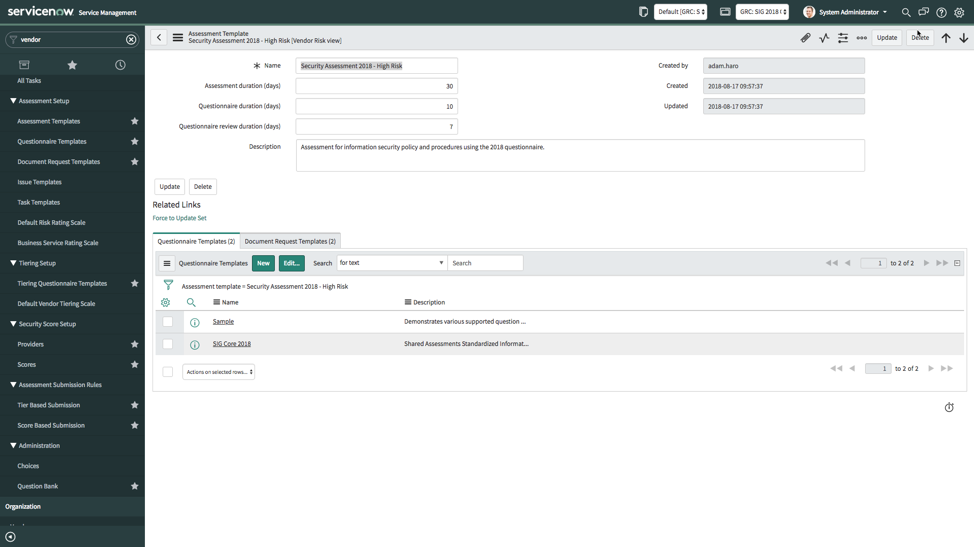The image size is (974, 547).
Task: Collapse the Tiering Setup section
Action: [33, 263]
